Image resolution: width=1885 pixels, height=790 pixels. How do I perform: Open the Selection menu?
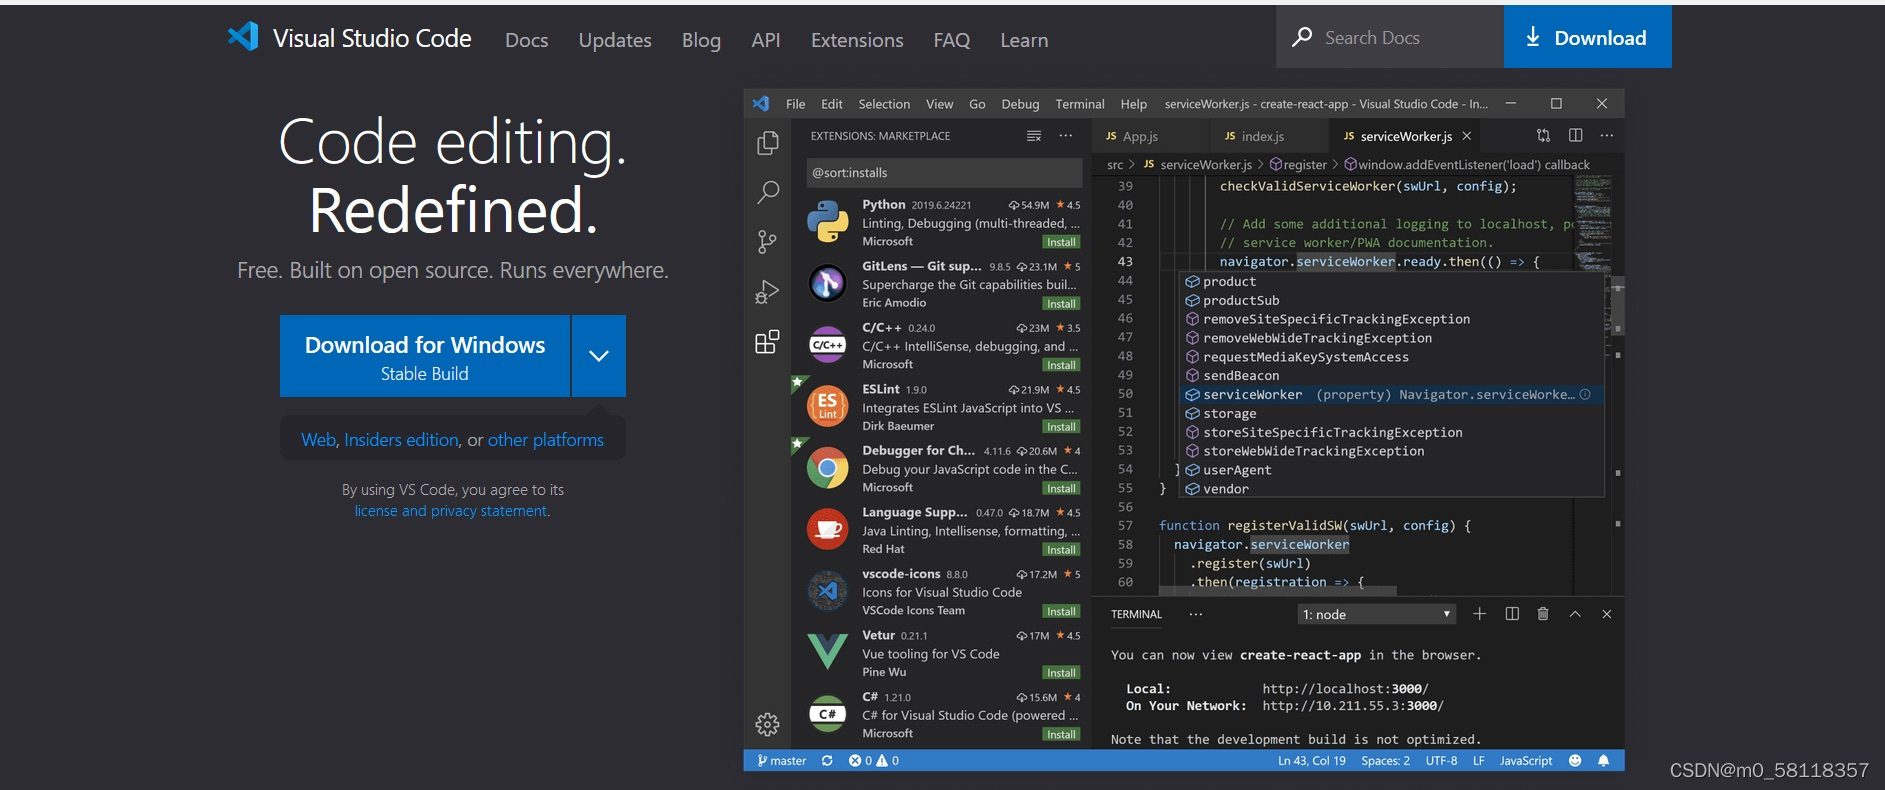[x=884, y=104]
